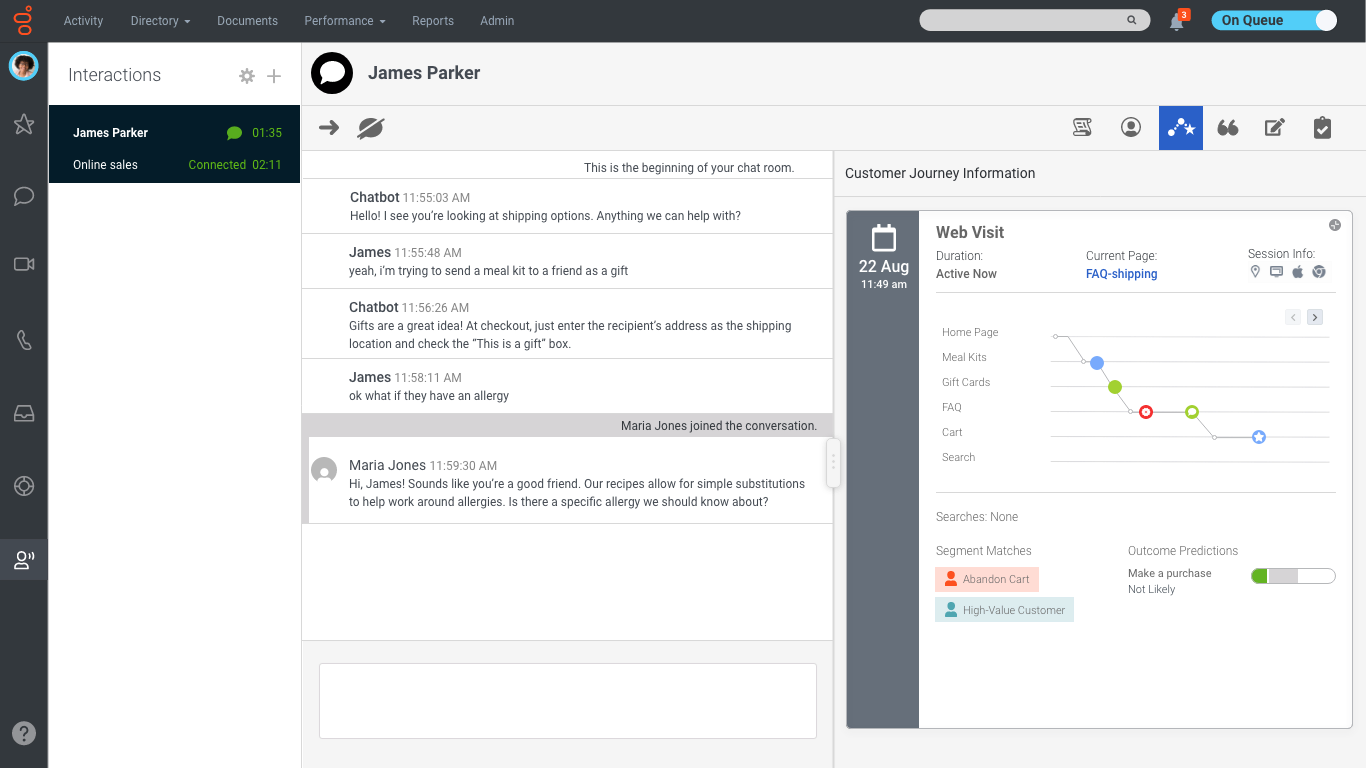Open the Performance dropdown
This screenshot has height=768, width=1366.
(x=344, y=20)
